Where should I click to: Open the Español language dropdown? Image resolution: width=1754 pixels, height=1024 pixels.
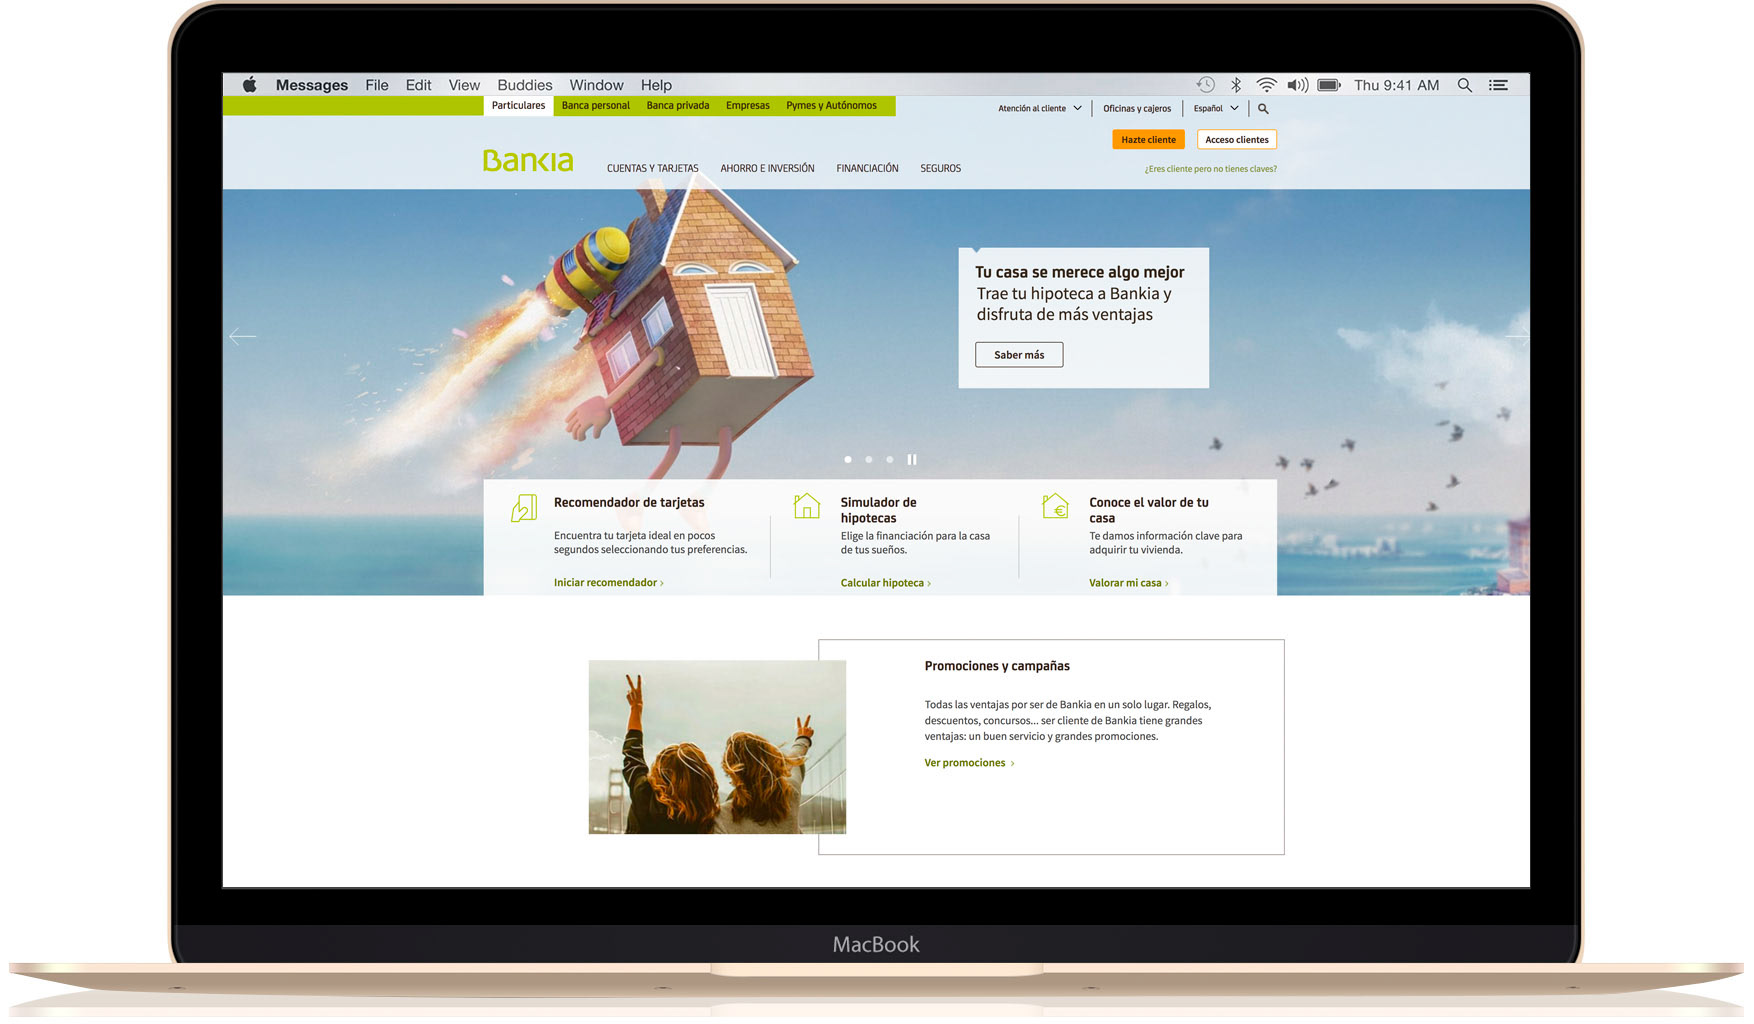click(1216, 109)
